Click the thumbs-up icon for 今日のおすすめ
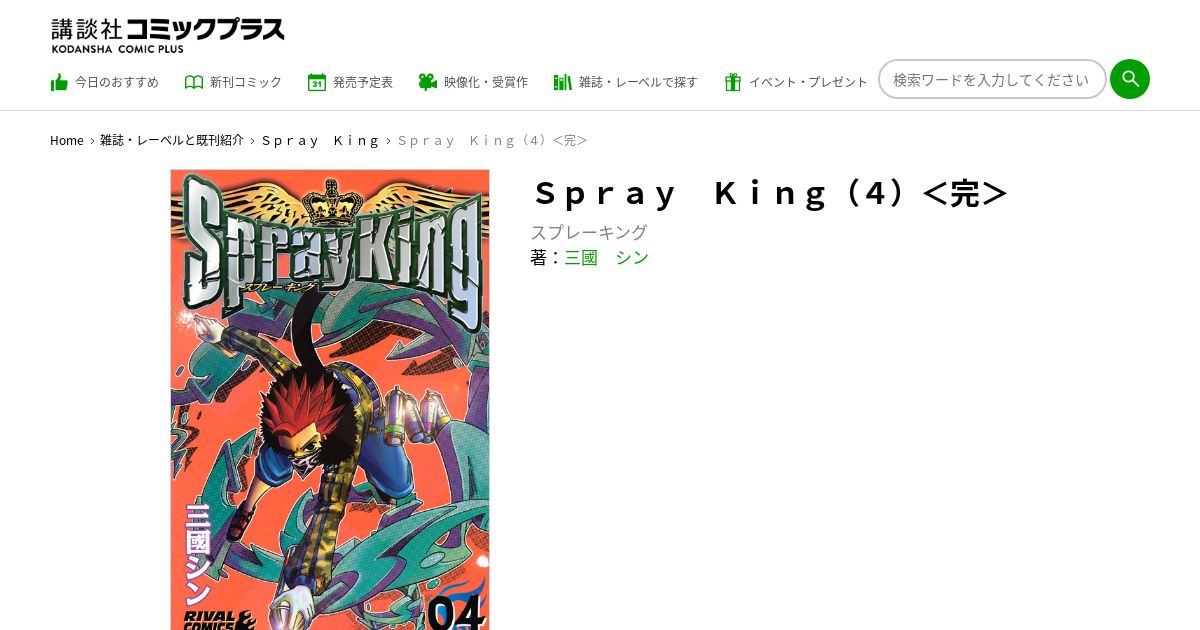This screenshot has width=1200, height=630. 59,82
